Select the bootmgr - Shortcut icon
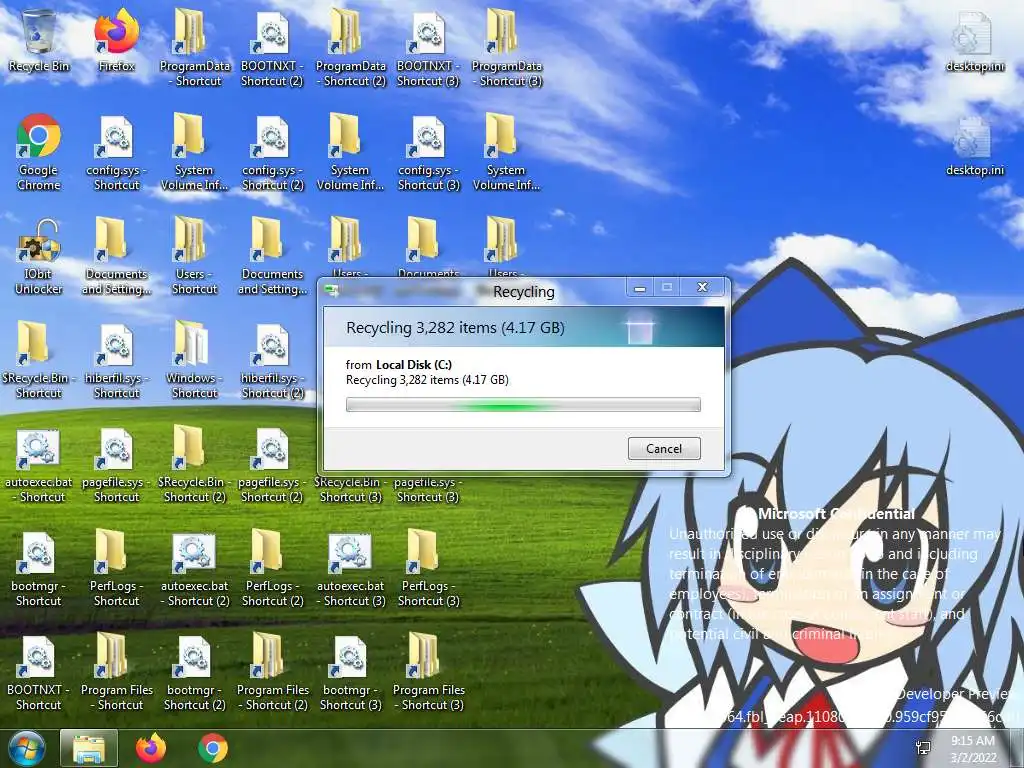The height and width of the screenshot is (768, 1024). pos(39,569)
